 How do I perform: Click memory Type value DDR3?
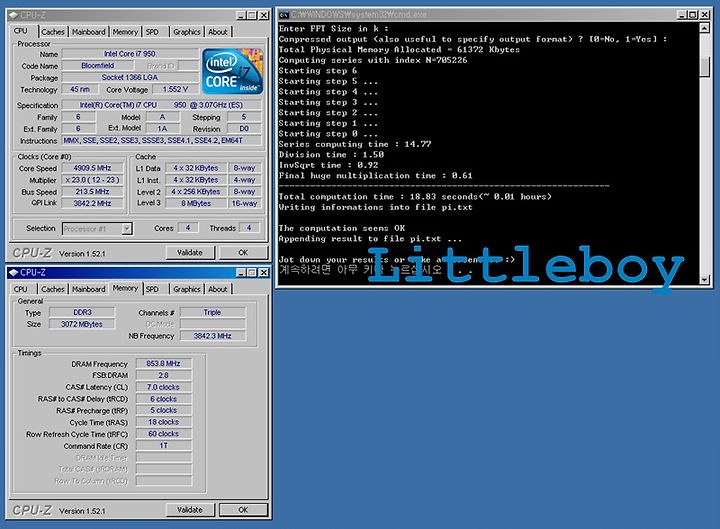click(82, 312)
